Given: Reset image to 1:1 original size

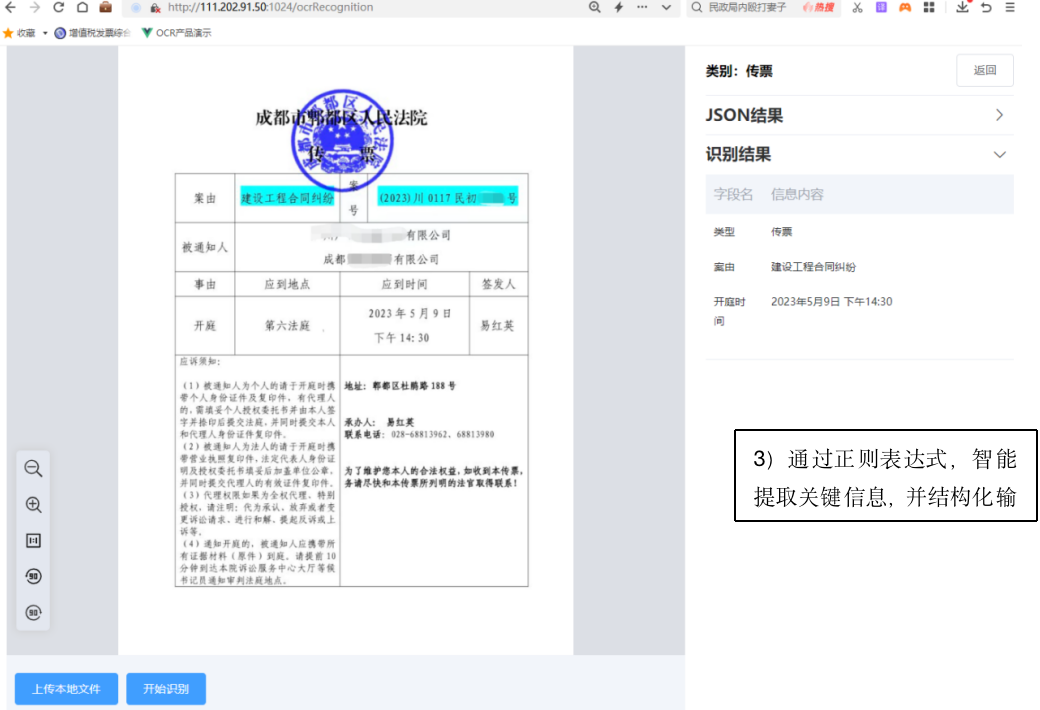Looking at the screenshot, I should [x=33, y=541].
